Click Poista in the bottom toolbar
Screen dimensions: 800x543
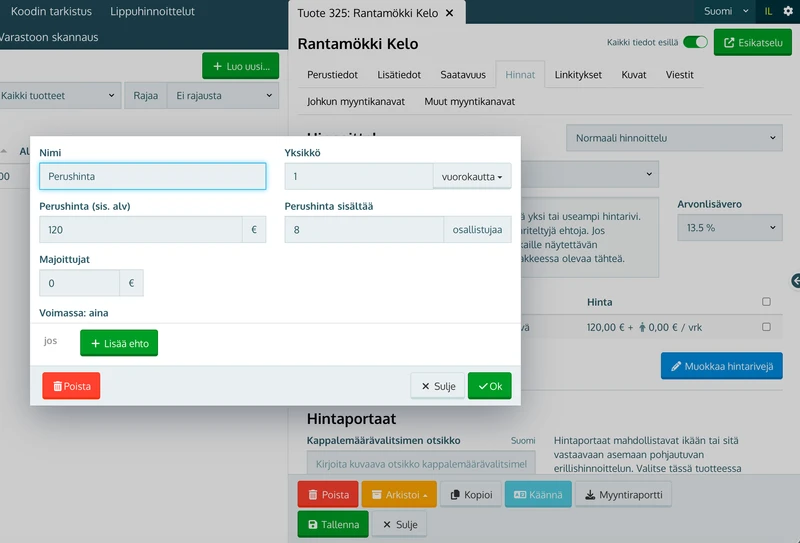point(328,495)
